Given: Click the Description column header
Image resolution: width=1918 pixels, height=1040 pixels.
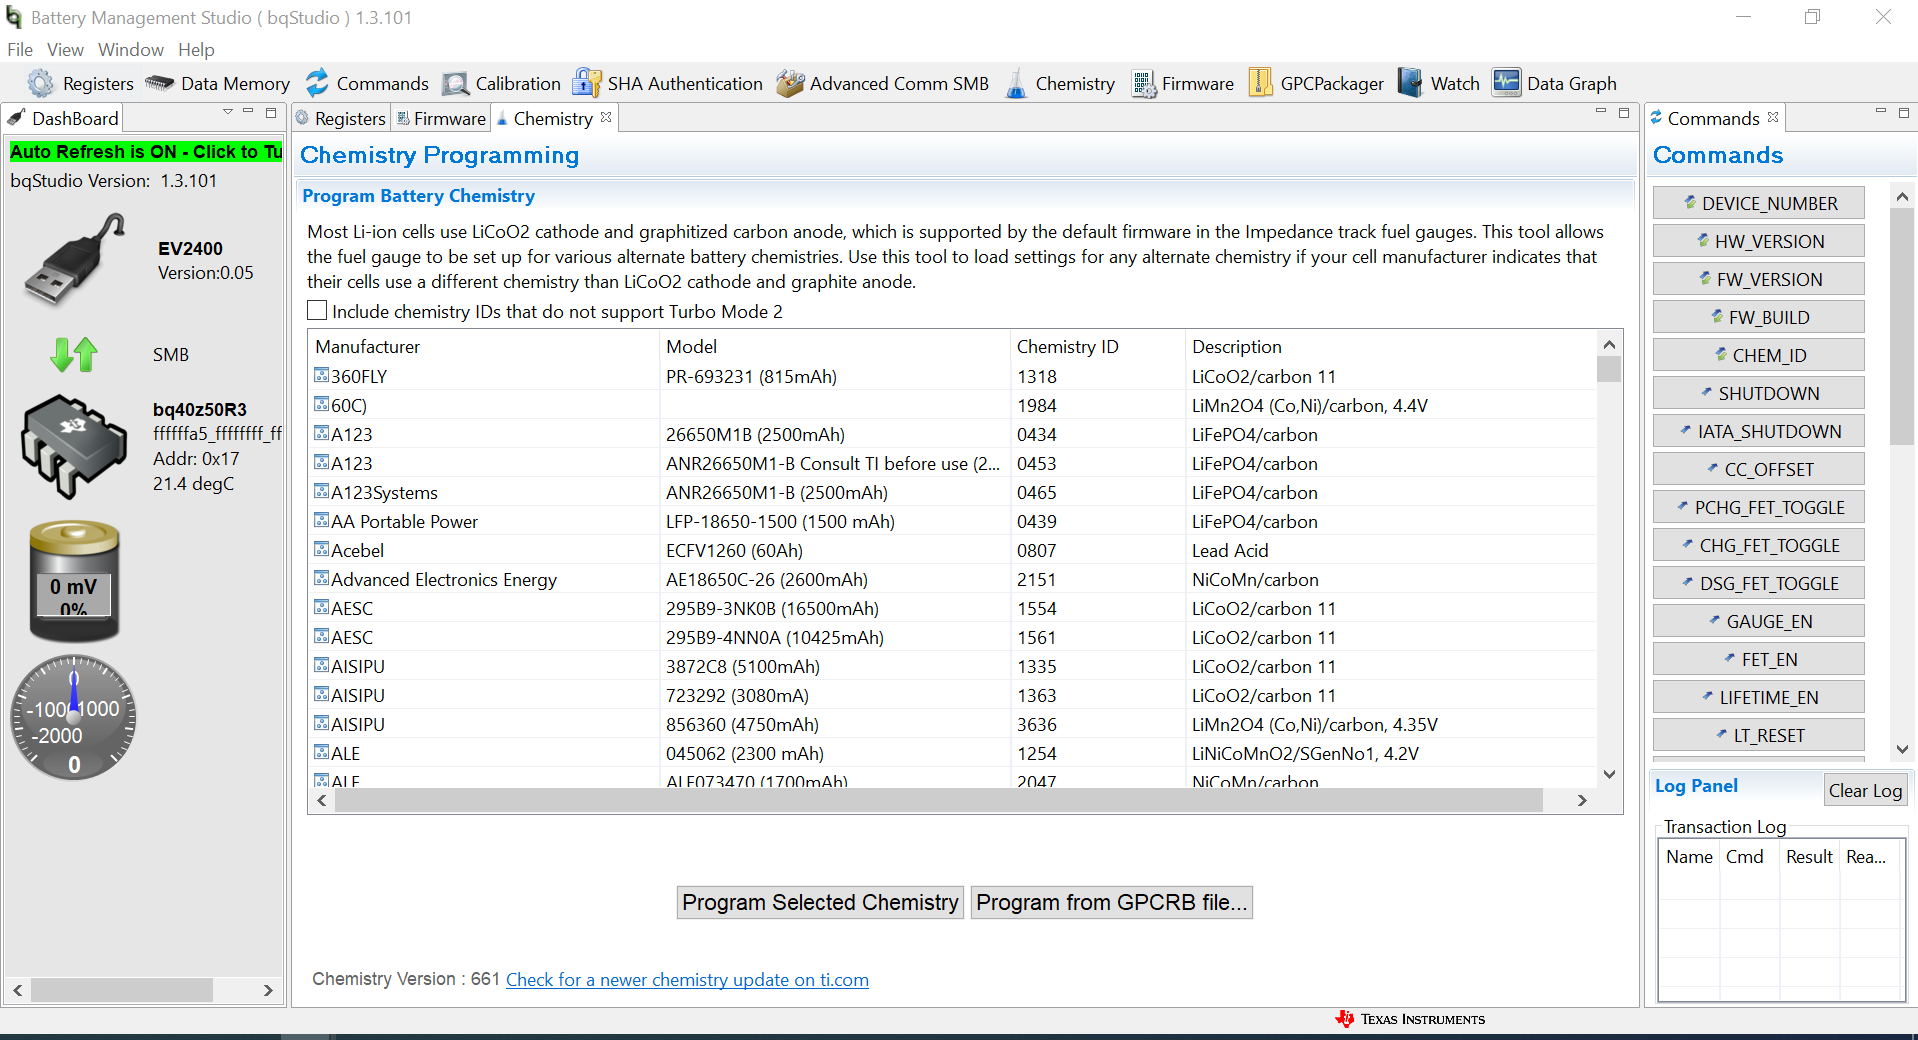Looking at the screenshot, I should [x=1390, y=346].
